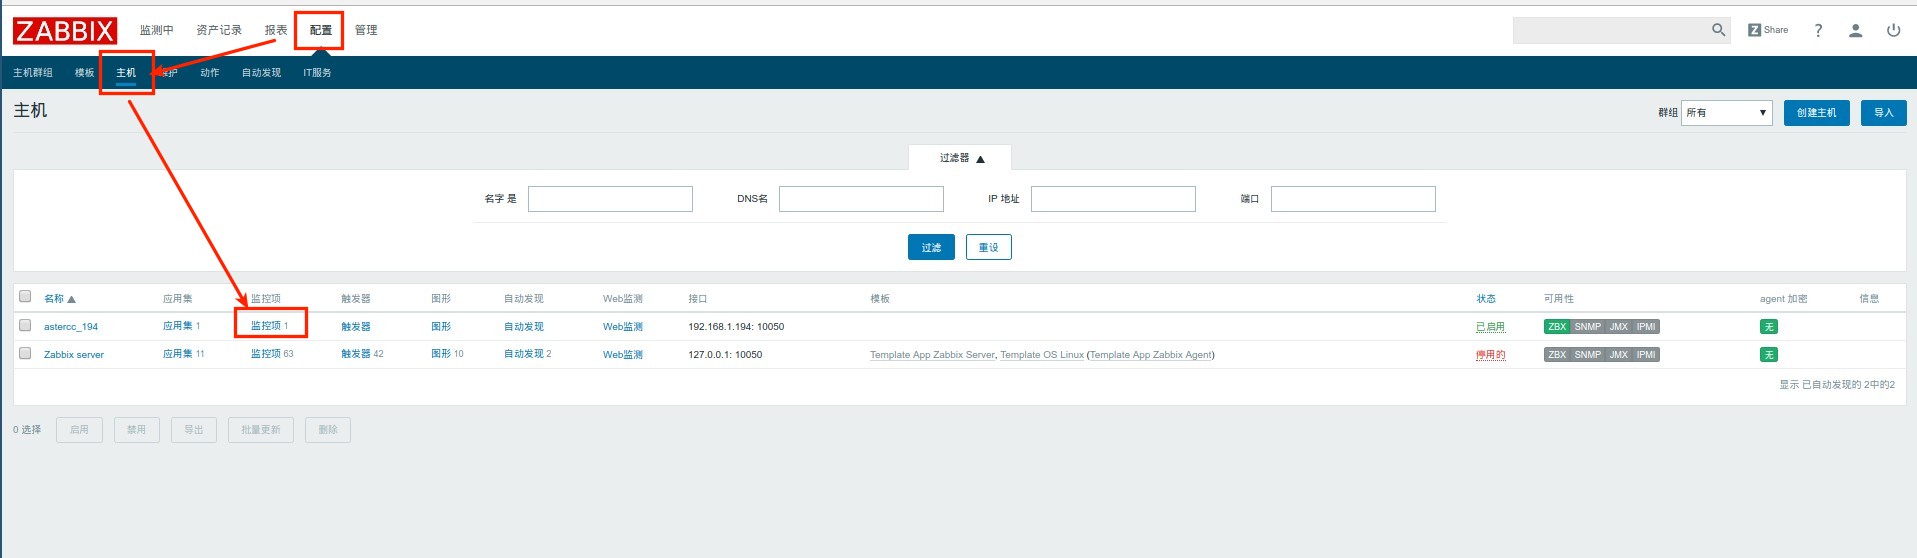Screen dimensions: 1917x558
Task: Collapse the 过滤器 filter panel
Action: coord(960,158)
